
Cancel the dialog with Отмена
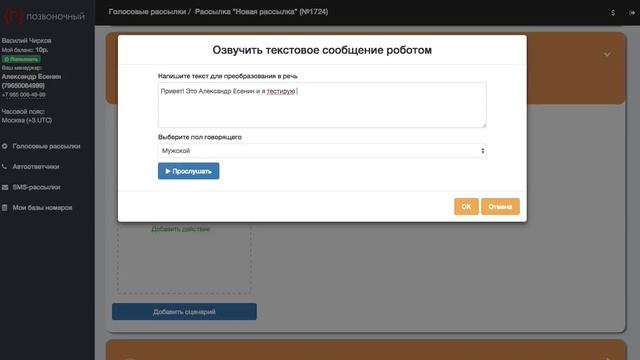point(500,207)
